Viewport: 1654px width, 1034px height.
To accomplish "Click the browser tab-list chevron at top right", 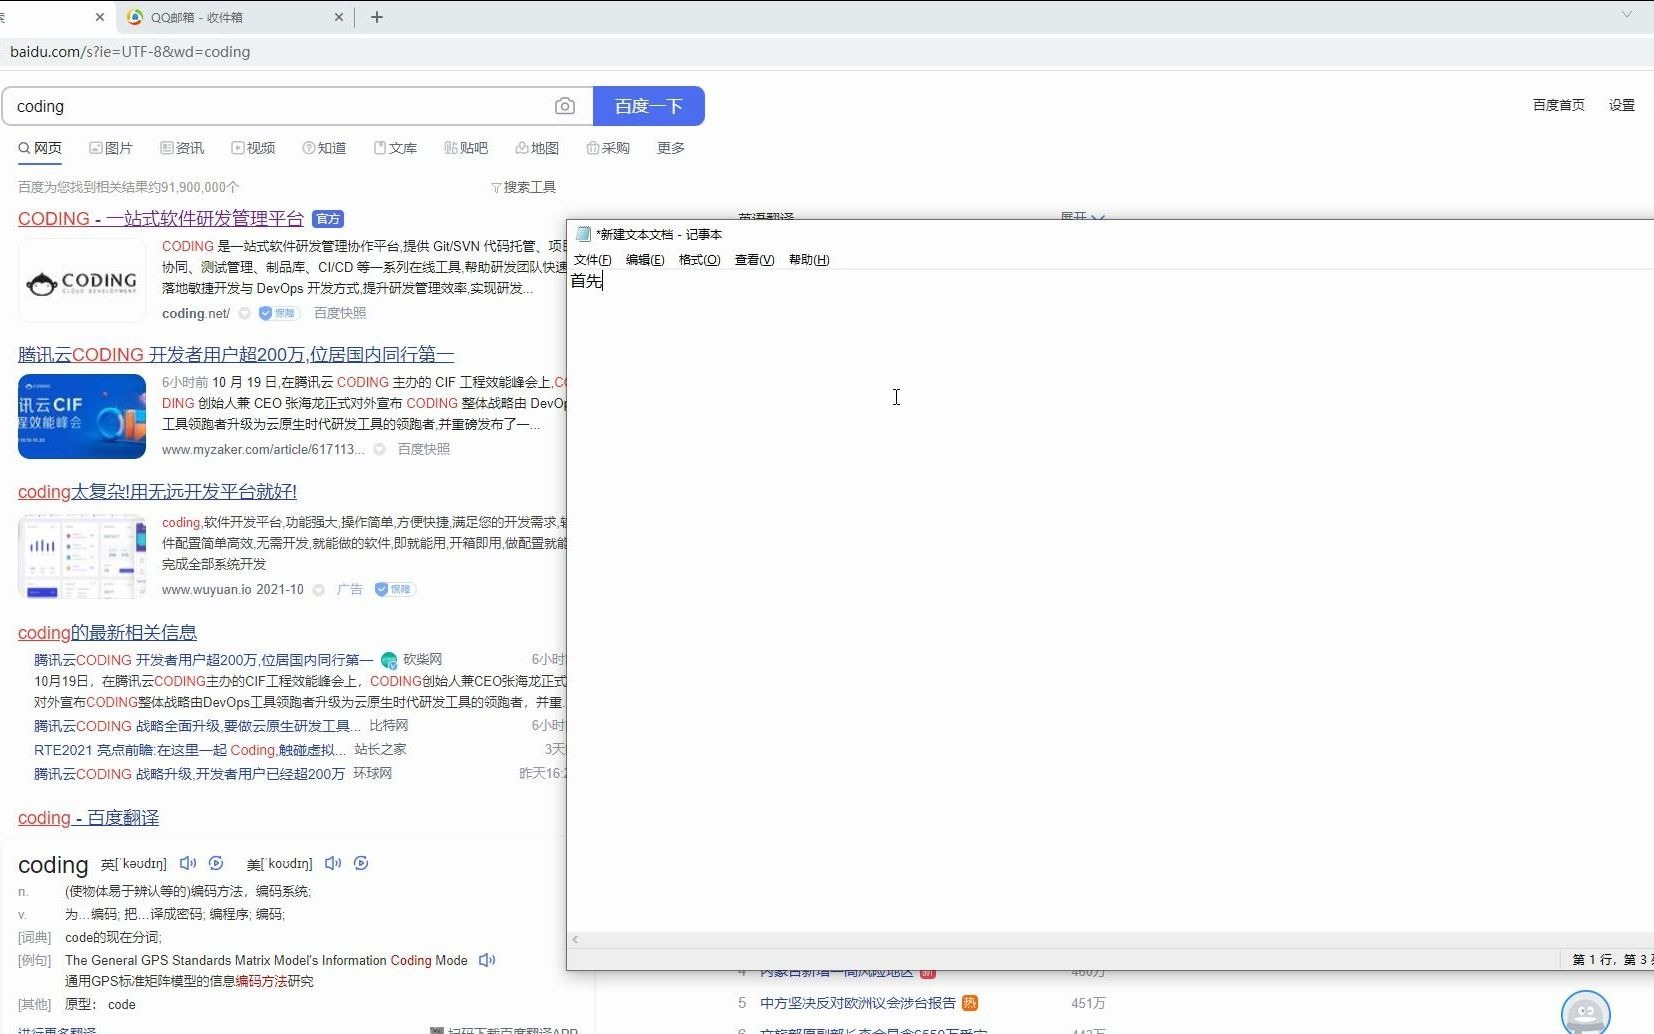I will pos(1627,14).
